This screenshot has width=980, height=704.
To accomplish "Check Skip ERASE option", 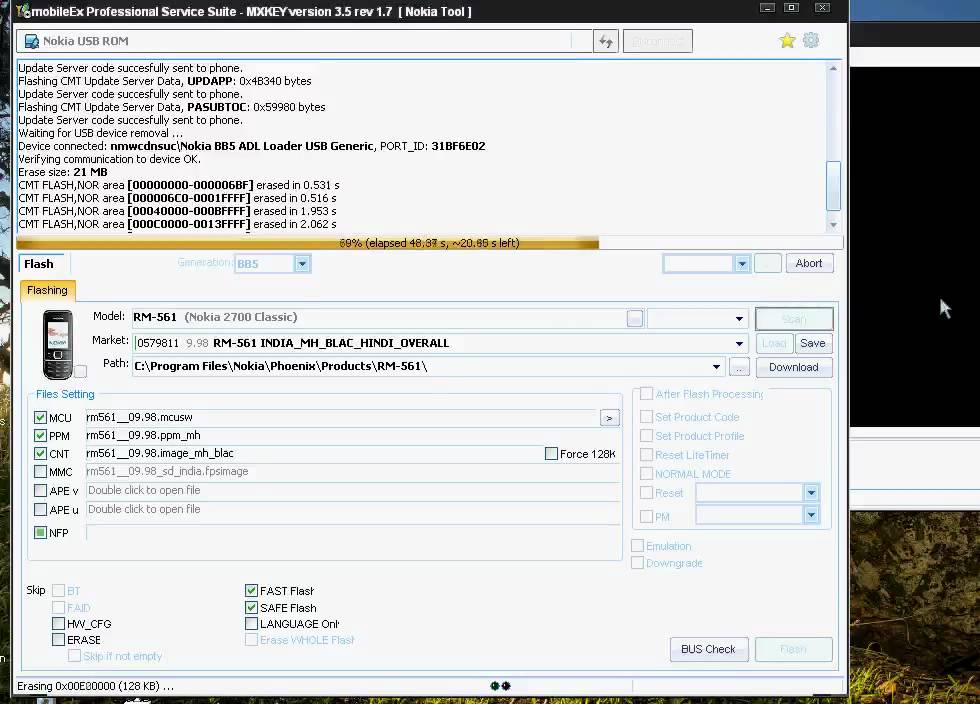I will [x=58, y=640].
